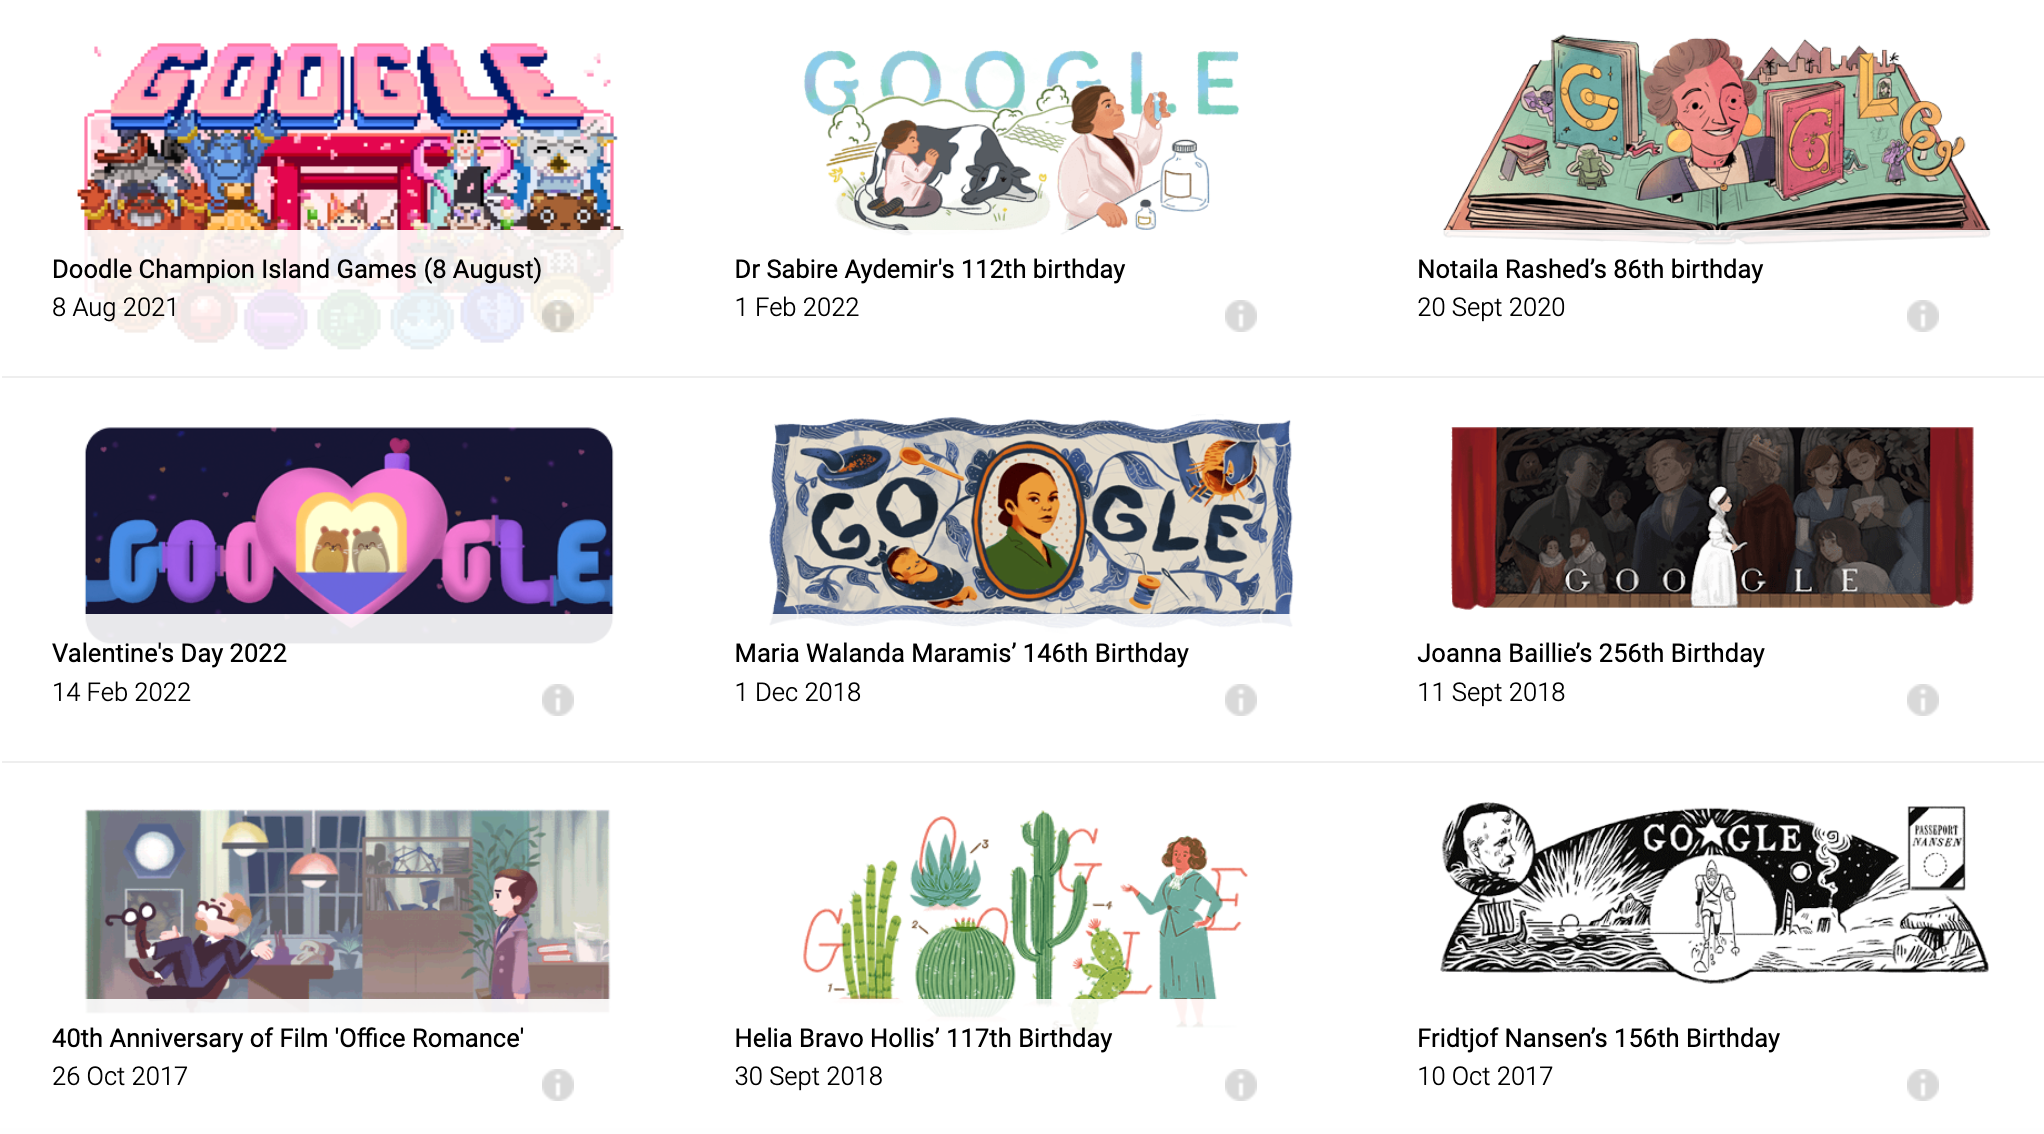Click Joanna Baillie theater stage doodle image
The width and height of the screenshot is (2044, 1134).
(x=1712, y=518)
